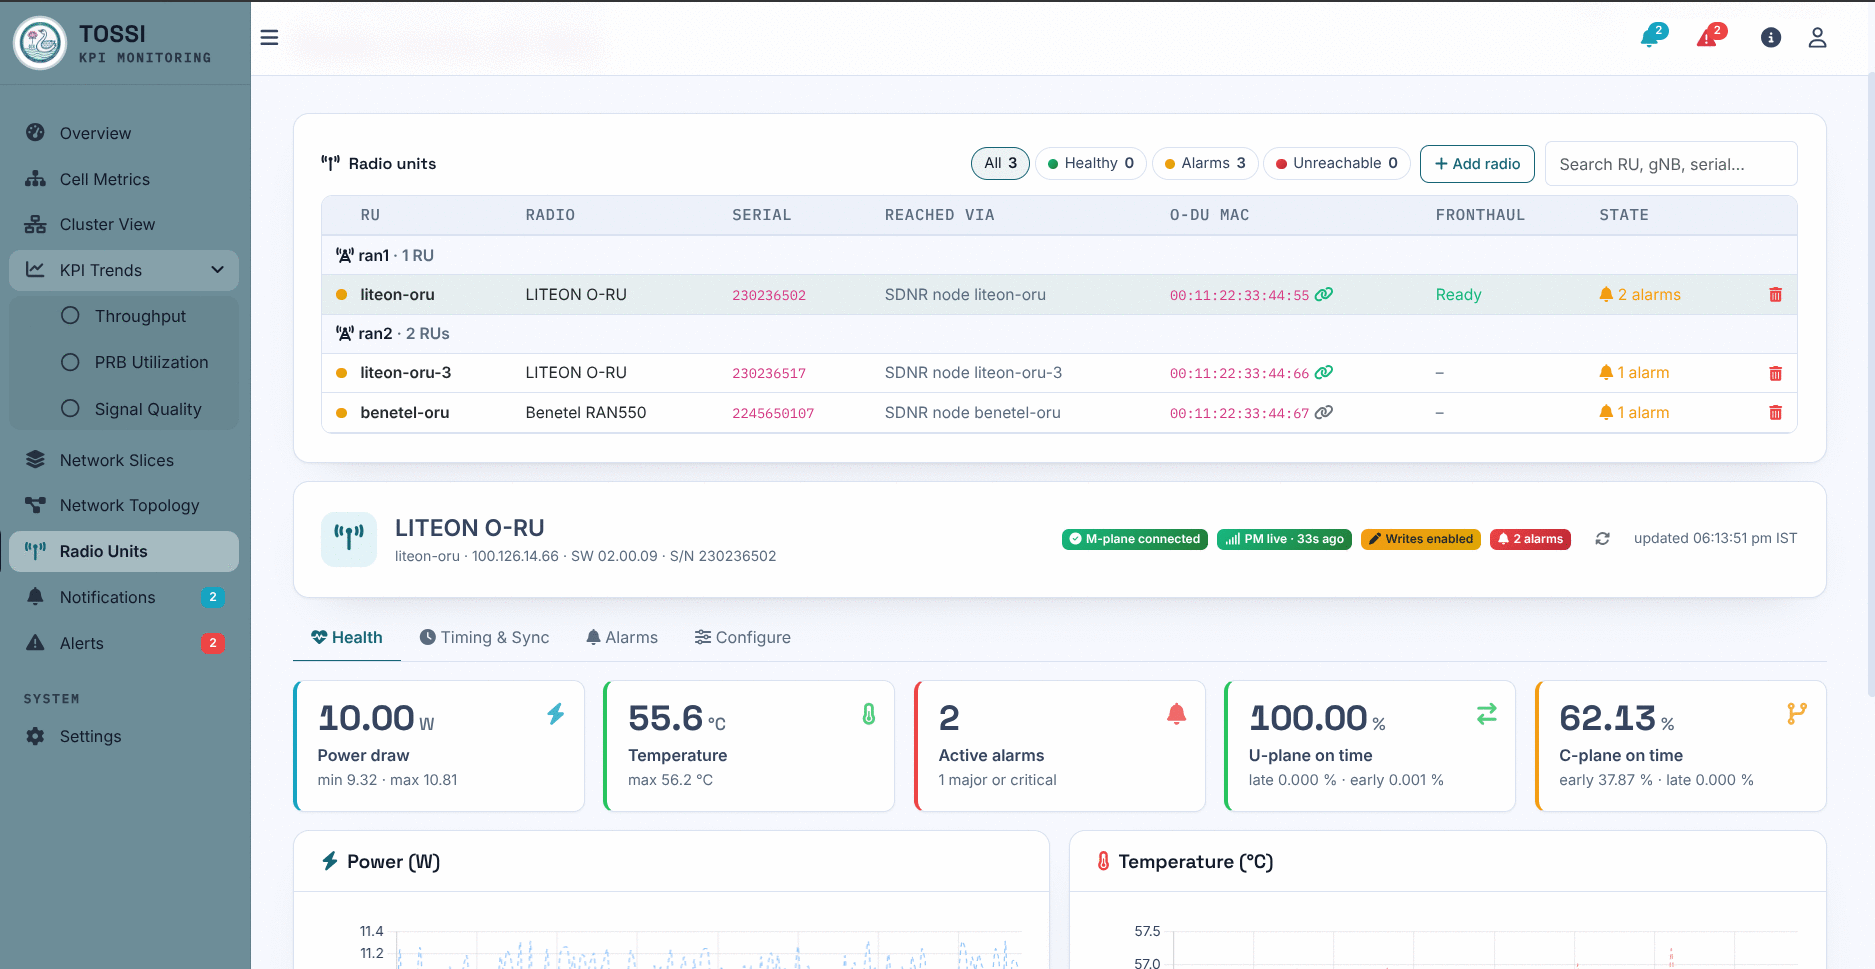This screenshot has width=1875, height=969.
Task: Open the user profile icon
Action: coord(1817,38)
